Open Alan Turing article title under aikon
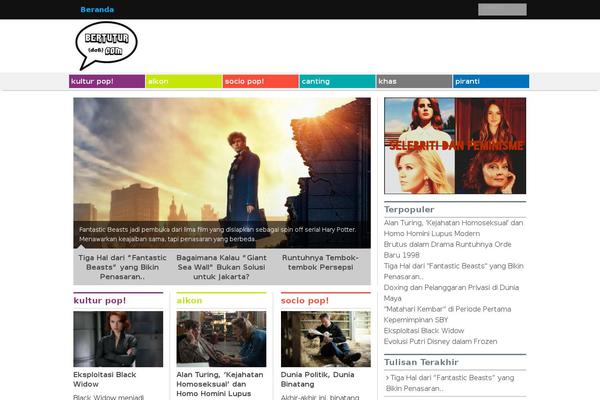600x400 pixels. [220, 384]
